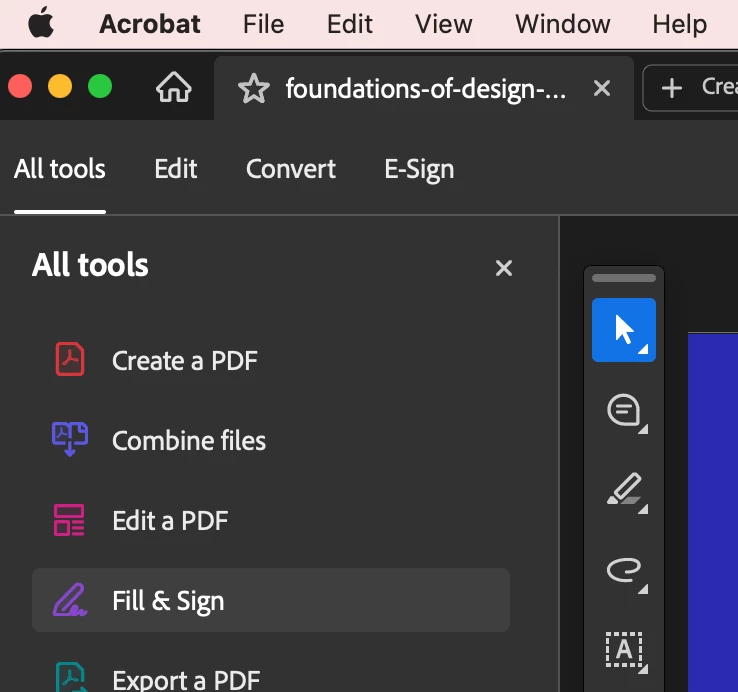Open the Create a PDF tool label
This screenshot has width=738, height=692.
[x=184, y=361]
